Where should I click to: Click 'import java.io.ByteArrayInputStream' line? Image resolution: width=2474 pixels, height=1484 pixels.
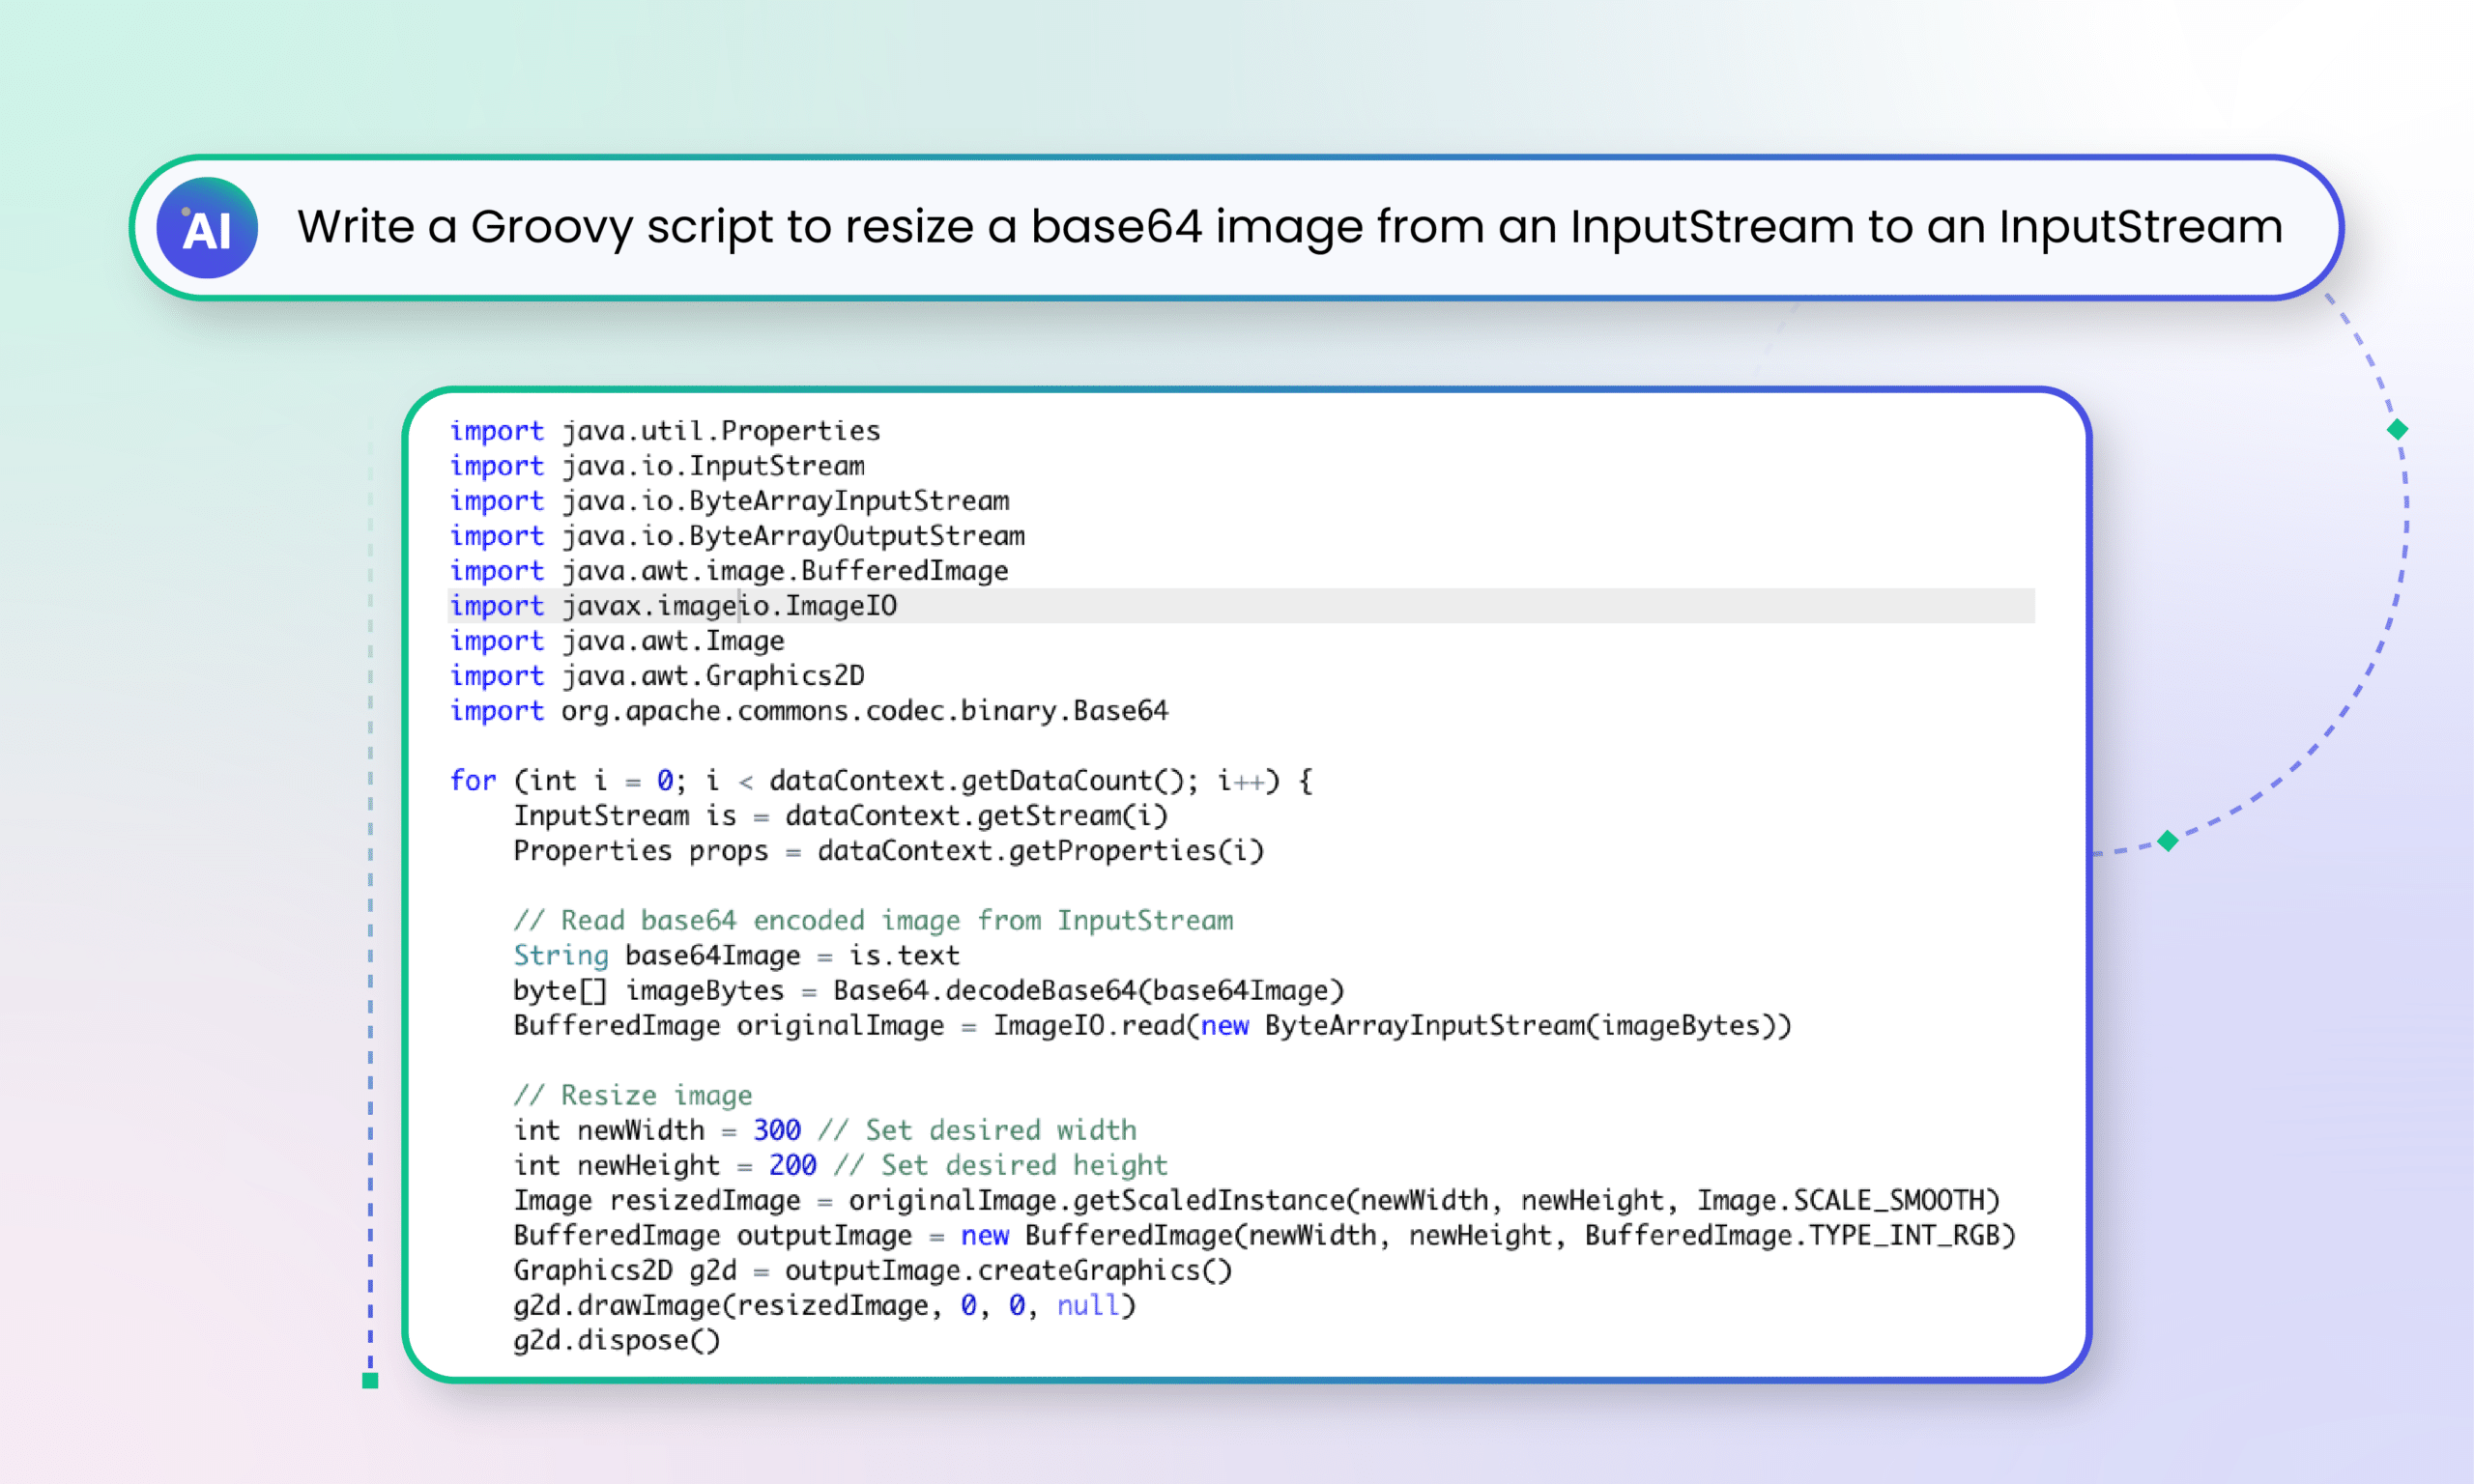pyautogui.click(x=729, y=501)
